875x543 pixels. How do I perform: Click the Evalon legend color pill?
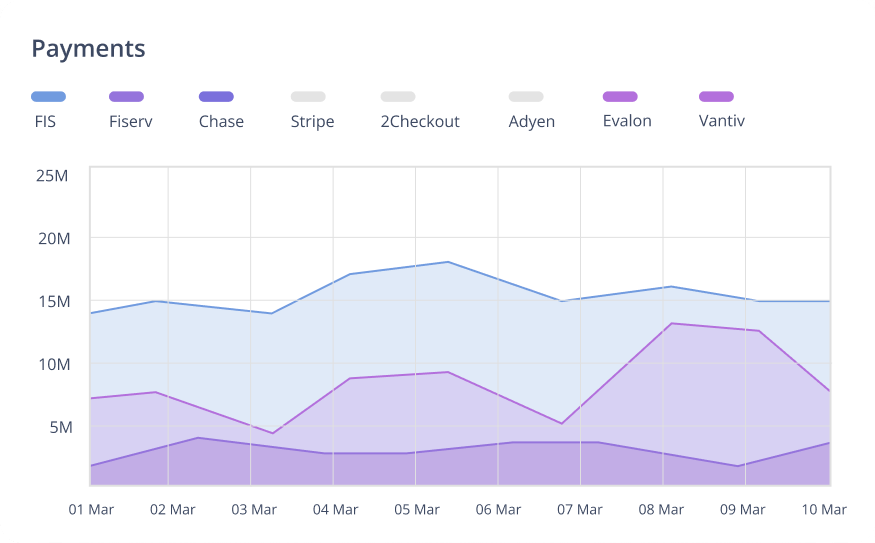click(620, 97)
